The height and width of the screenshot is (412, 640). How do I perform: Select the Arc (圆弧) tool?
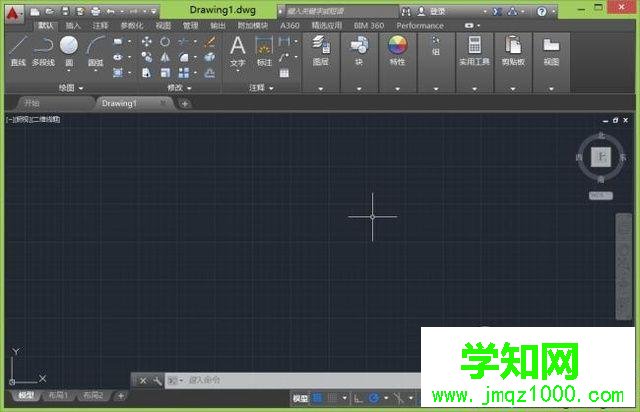tap(96, 51)
